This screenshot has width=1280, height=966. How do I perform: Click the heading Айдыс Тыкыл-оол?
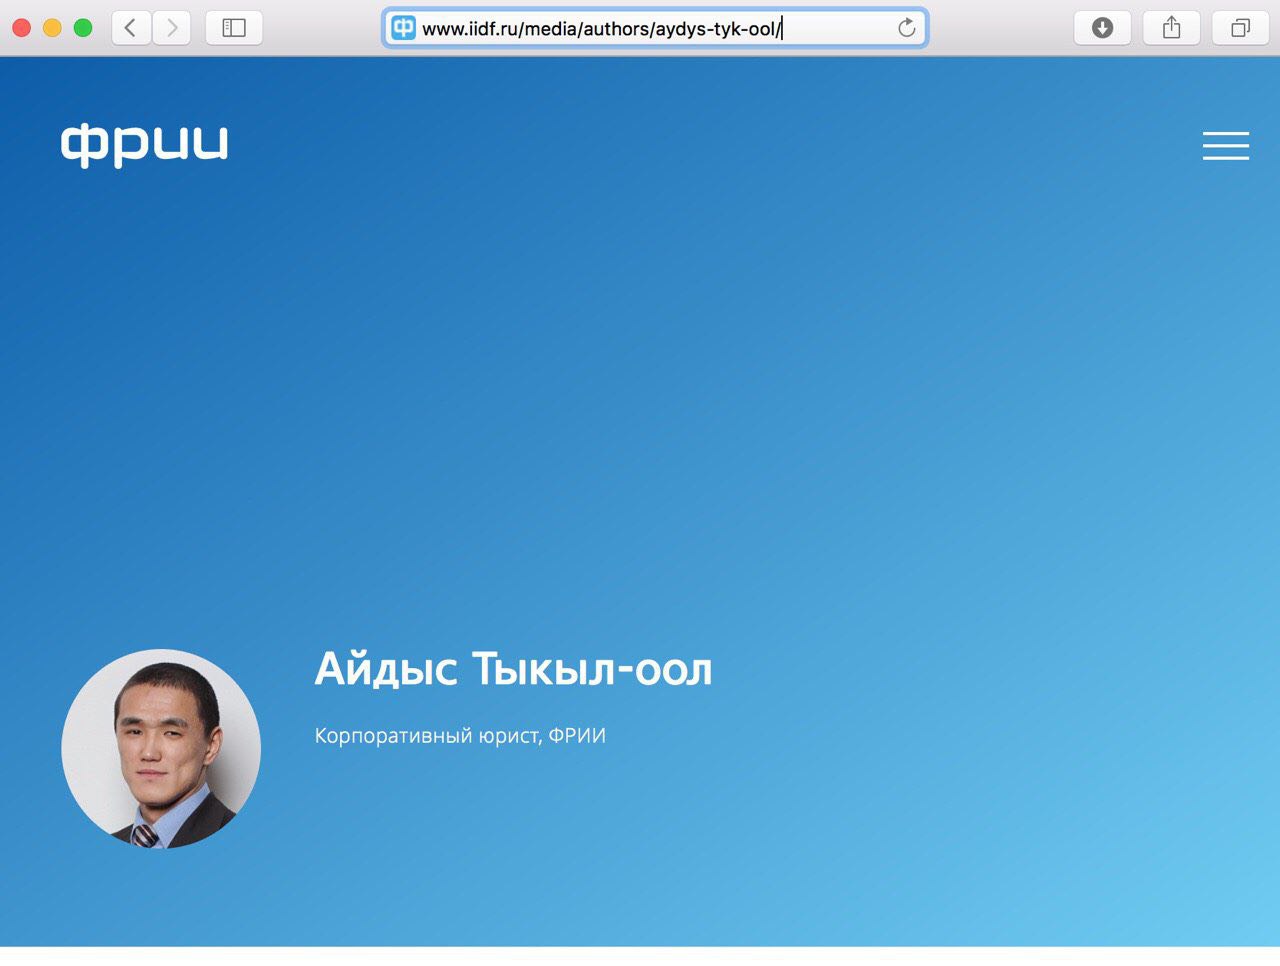click(x=513, y=669)
